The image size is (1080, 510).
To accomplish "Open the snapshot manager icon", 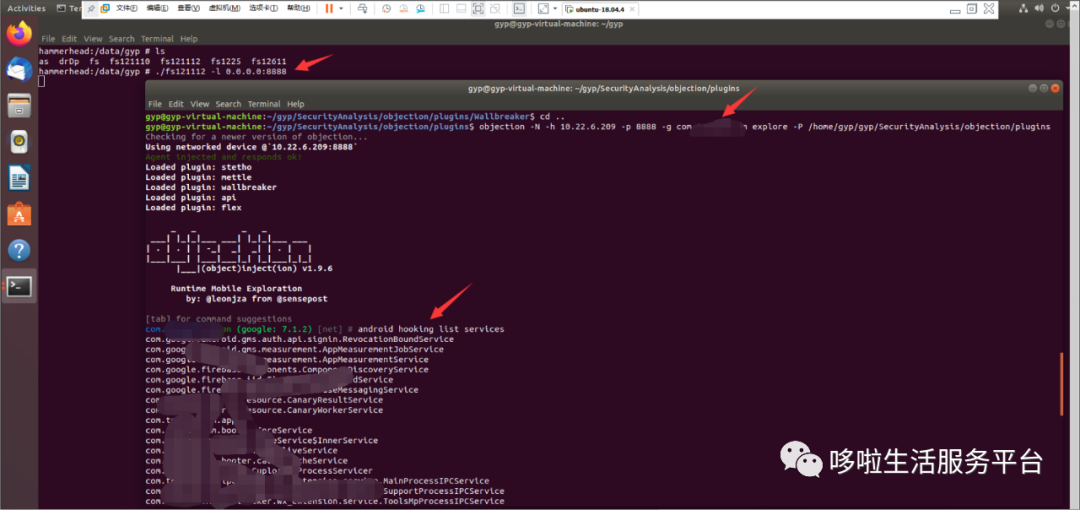I will tap(419, 9).
